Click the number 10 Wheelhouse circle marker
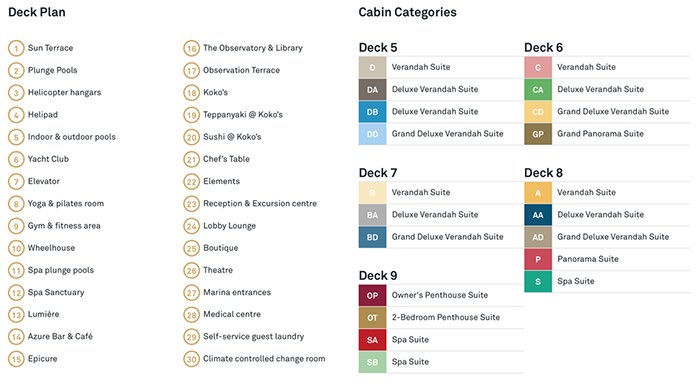 pos(16,248)
